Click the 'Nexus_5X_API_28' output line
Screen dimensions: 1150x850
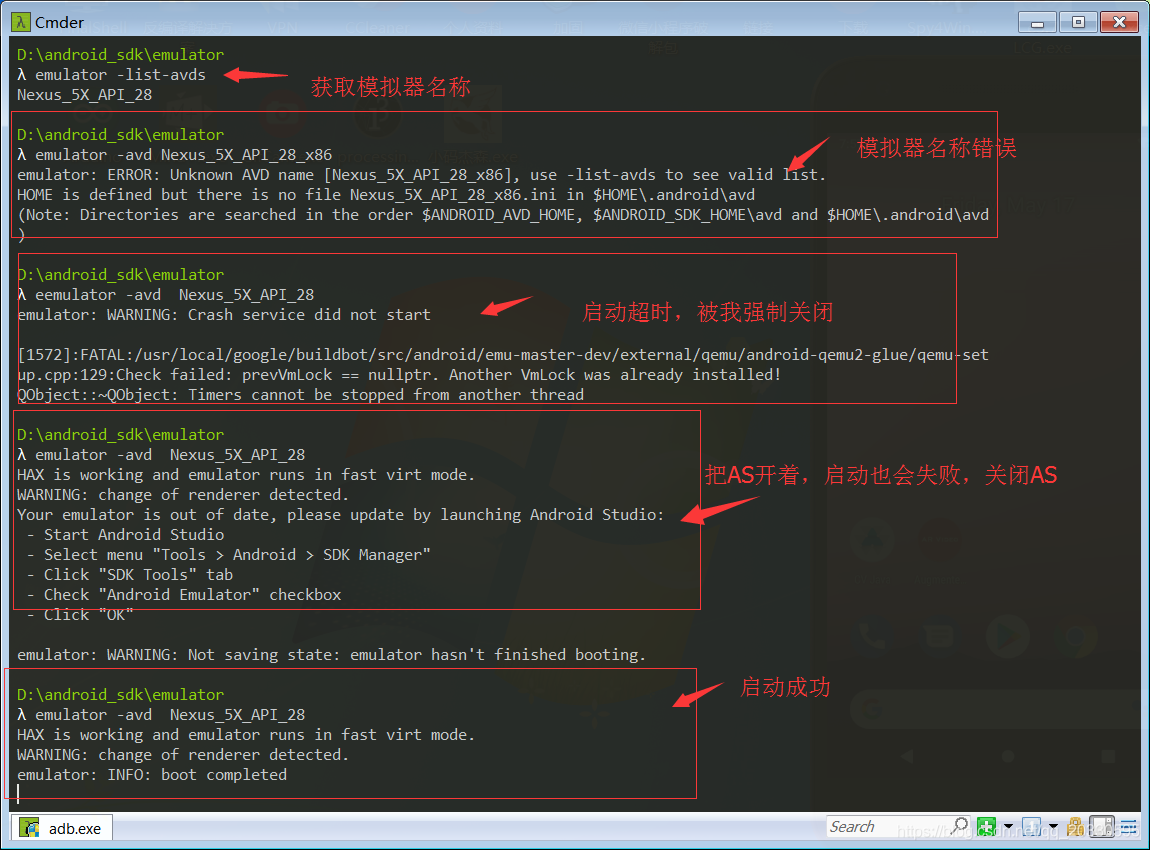84,95
